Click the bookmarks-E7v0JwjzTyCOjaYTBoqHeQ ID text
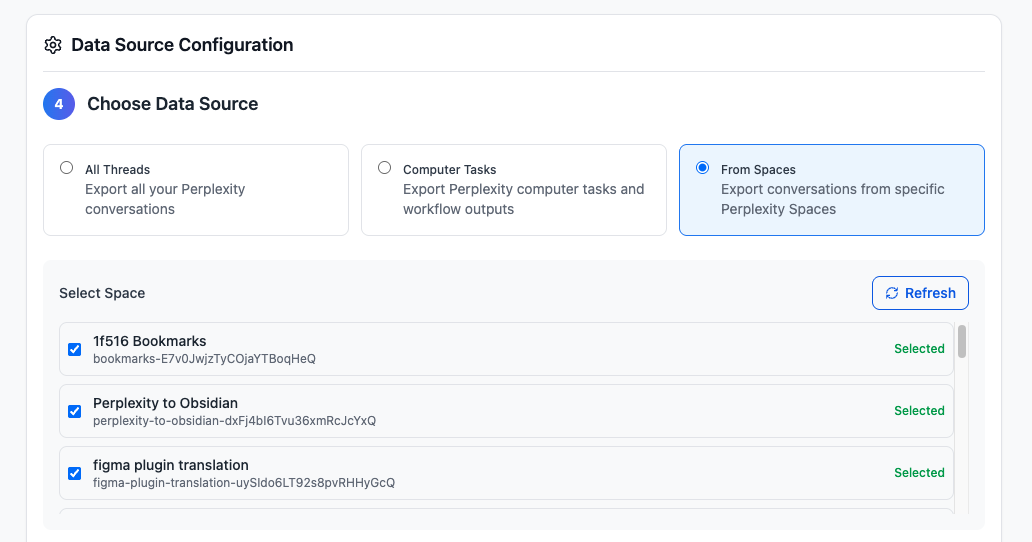The image size is (1032, 542). click(204, 359)
